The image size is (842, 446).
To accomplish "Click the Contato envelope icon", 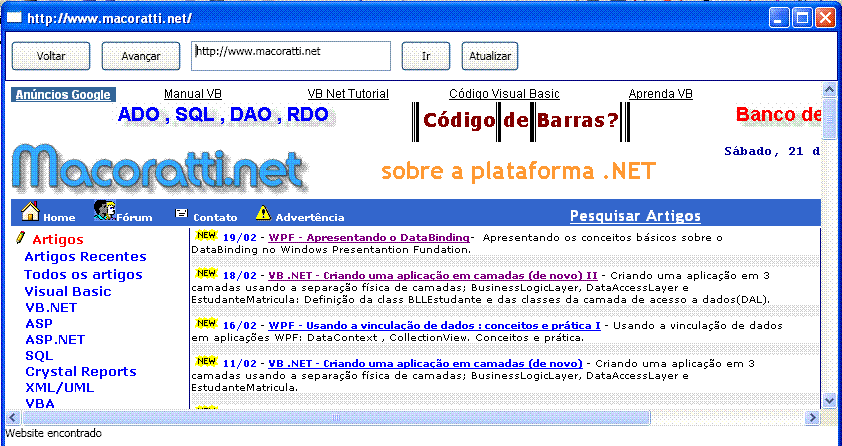I will pyautogui.click(x=182, y=213).
